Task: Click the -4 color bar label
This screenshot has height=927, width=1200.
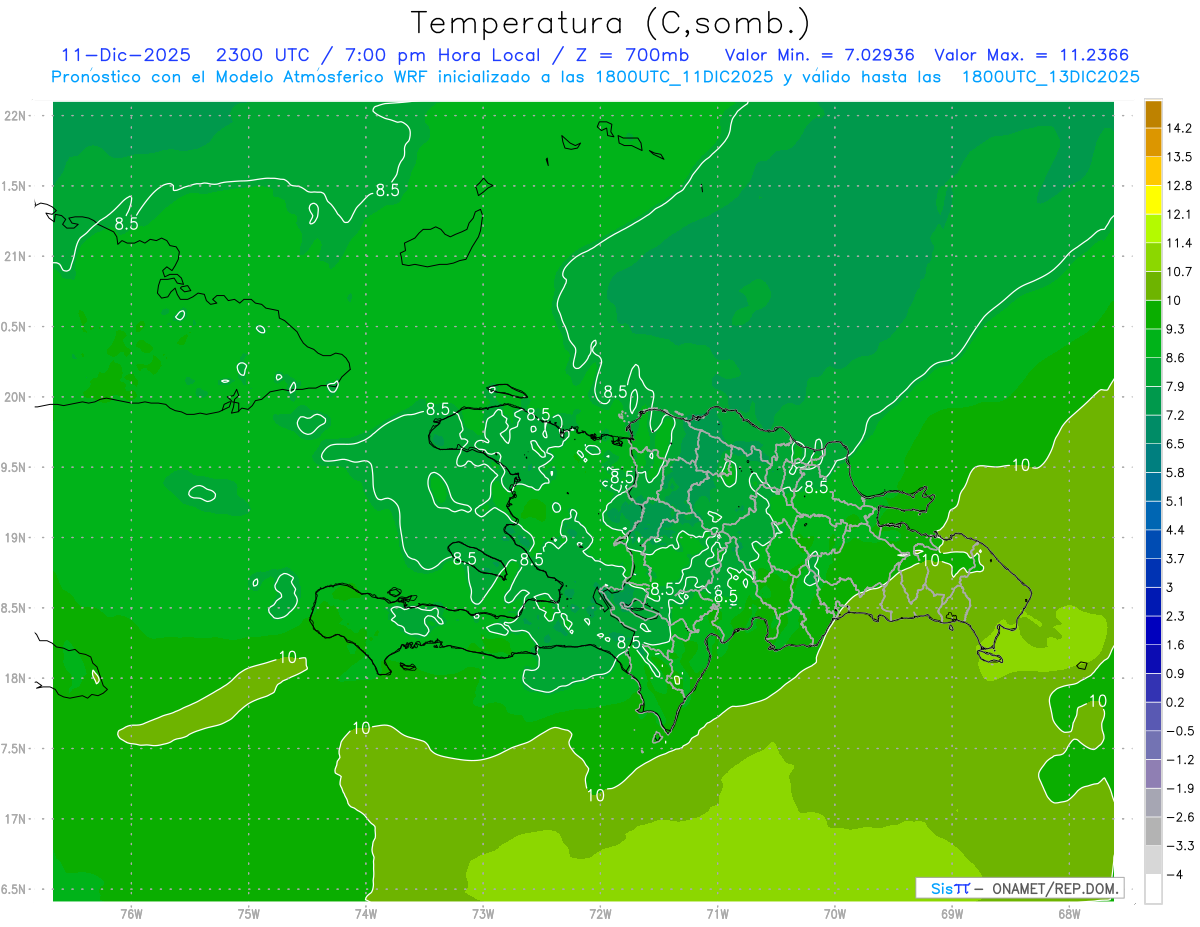Action: tap(1175, 875)
